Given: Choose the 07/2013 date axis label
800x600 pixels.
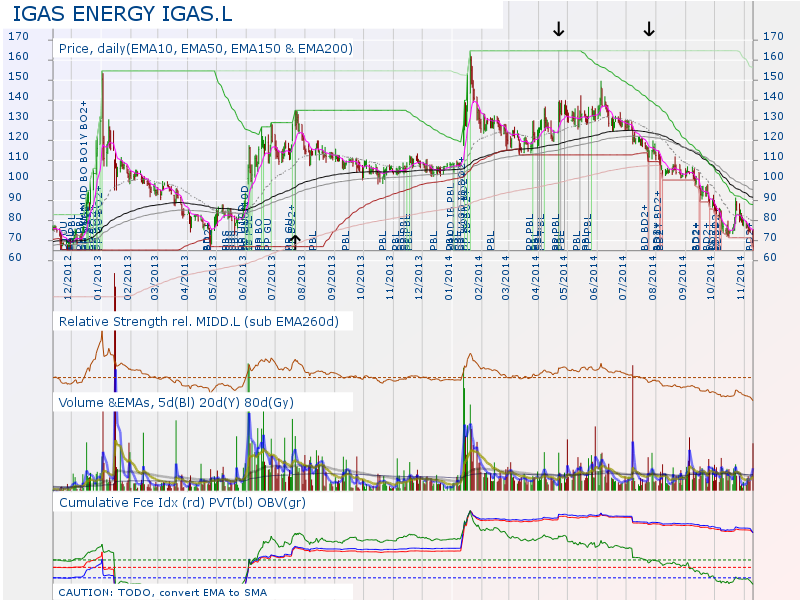Looking at the screenshot, I should point(271,278).
